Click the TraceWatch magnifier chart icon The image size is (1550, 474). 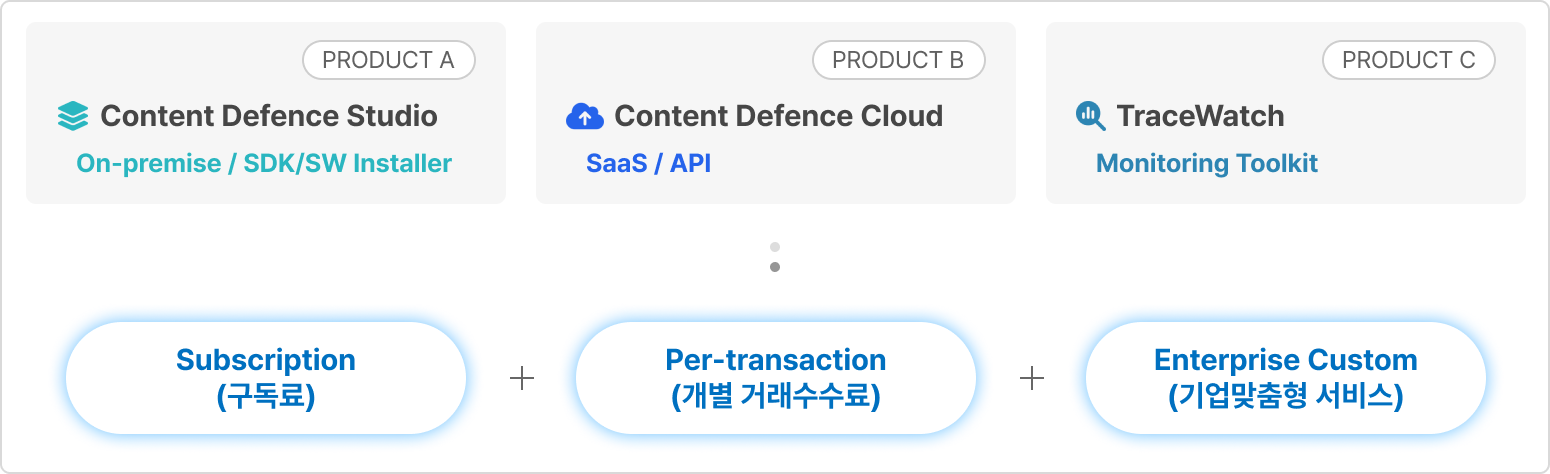click(x=1090, y=117)
